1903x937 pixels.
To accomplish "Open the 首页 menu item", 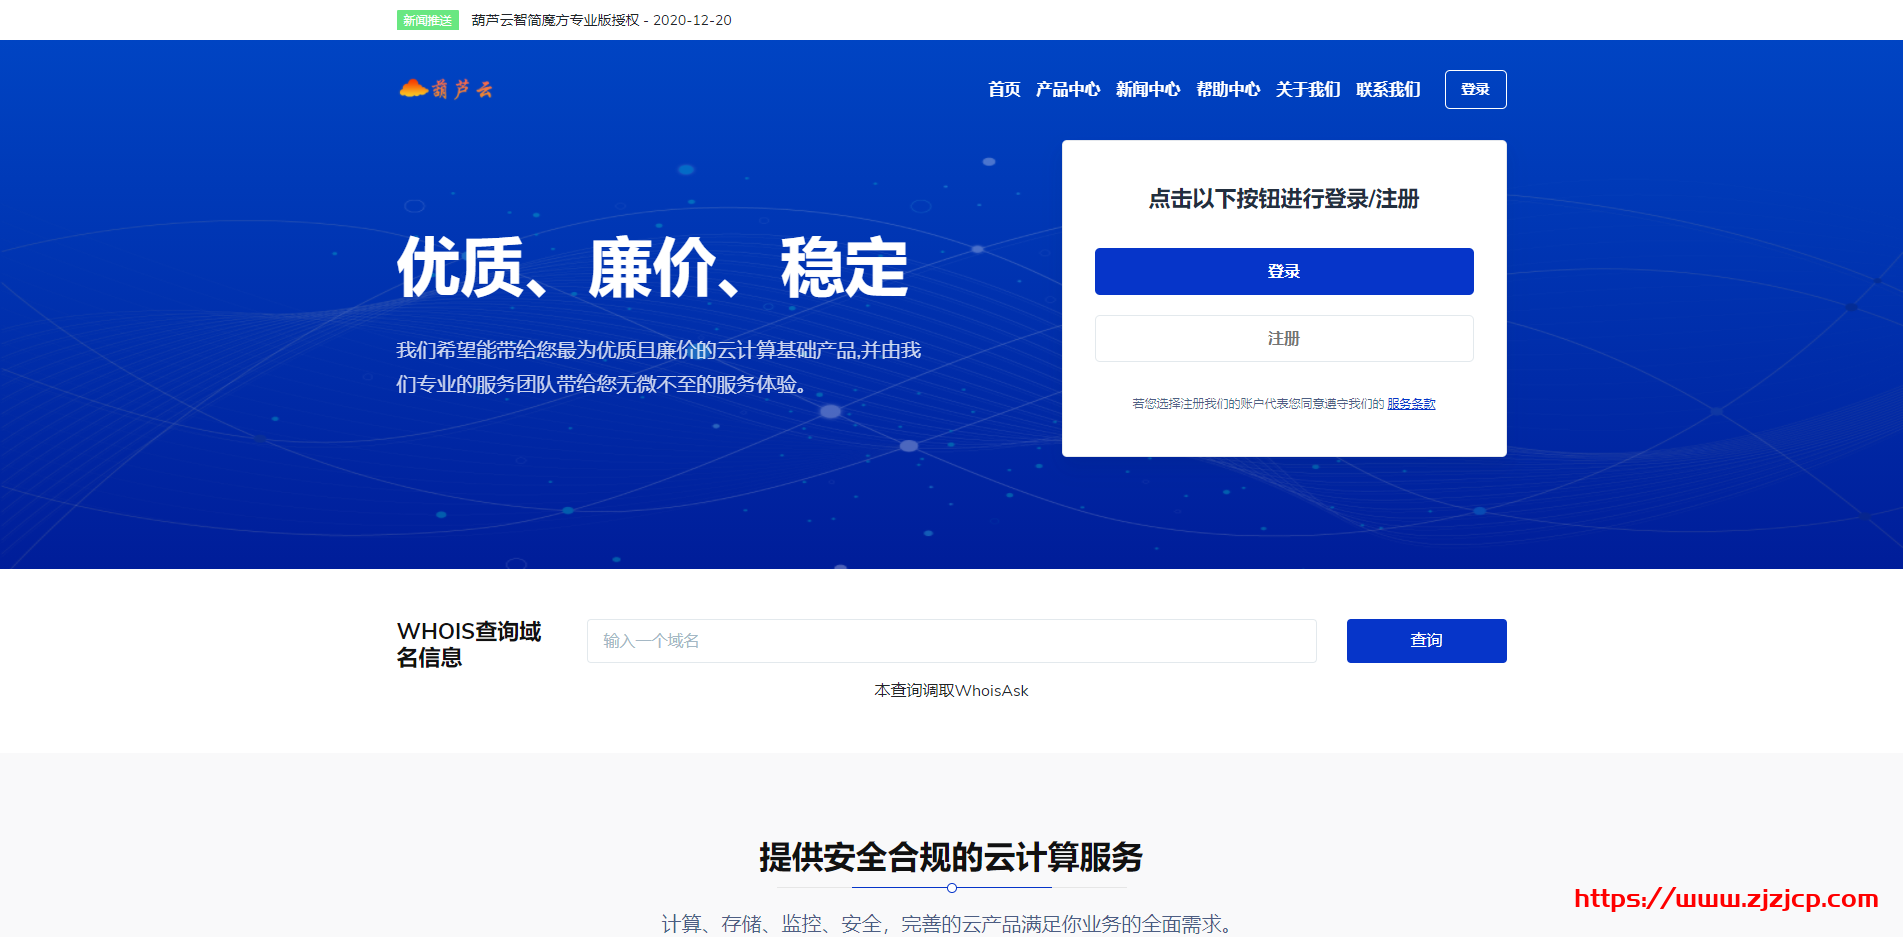I will coord(1004,89).
